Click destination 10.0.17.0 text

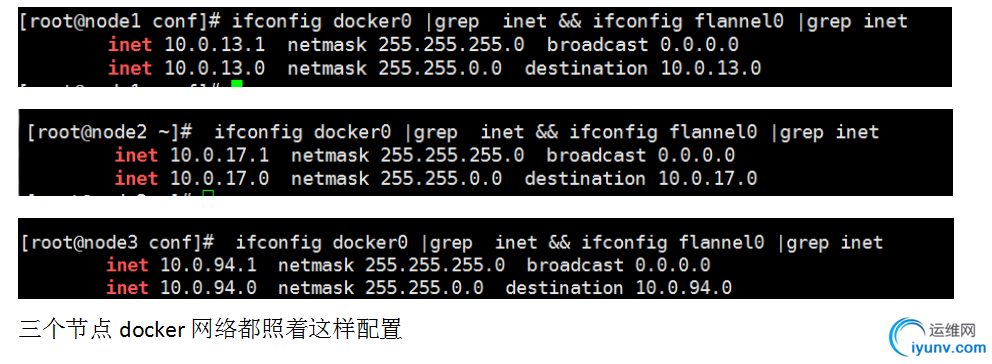click(640, 179)
